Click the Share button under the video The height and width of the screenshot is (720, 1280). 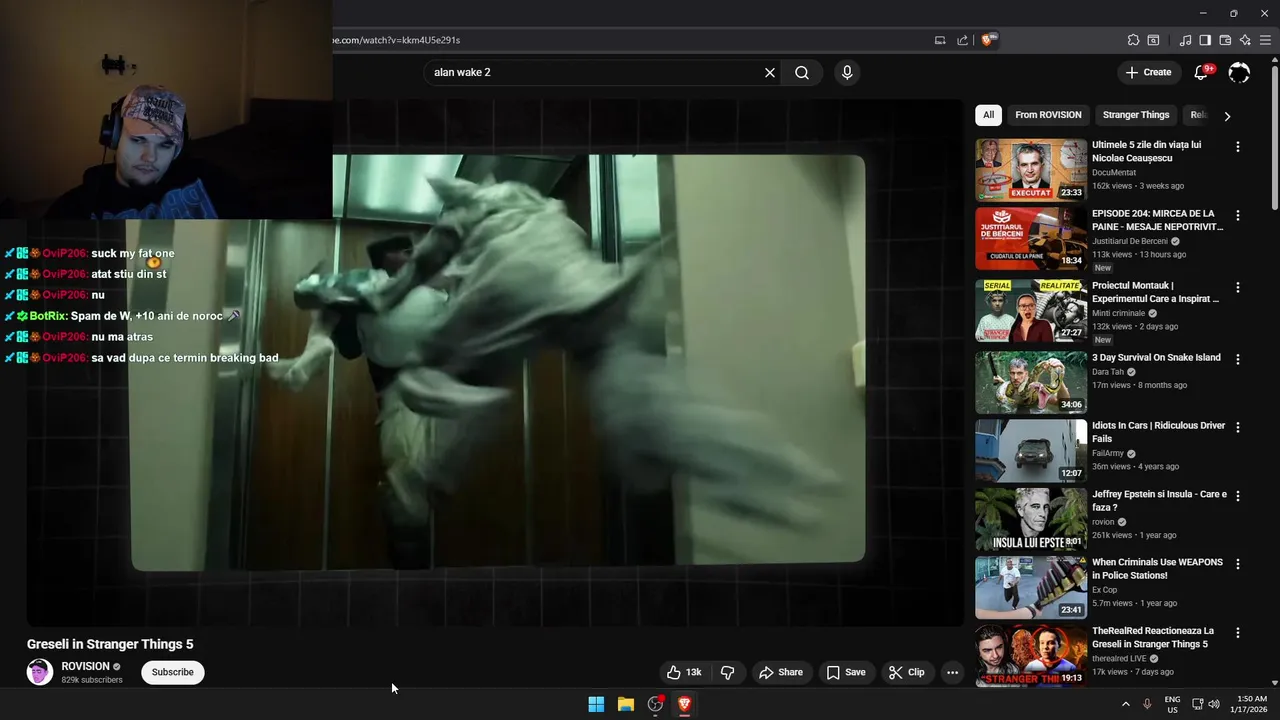coord(781,672)
